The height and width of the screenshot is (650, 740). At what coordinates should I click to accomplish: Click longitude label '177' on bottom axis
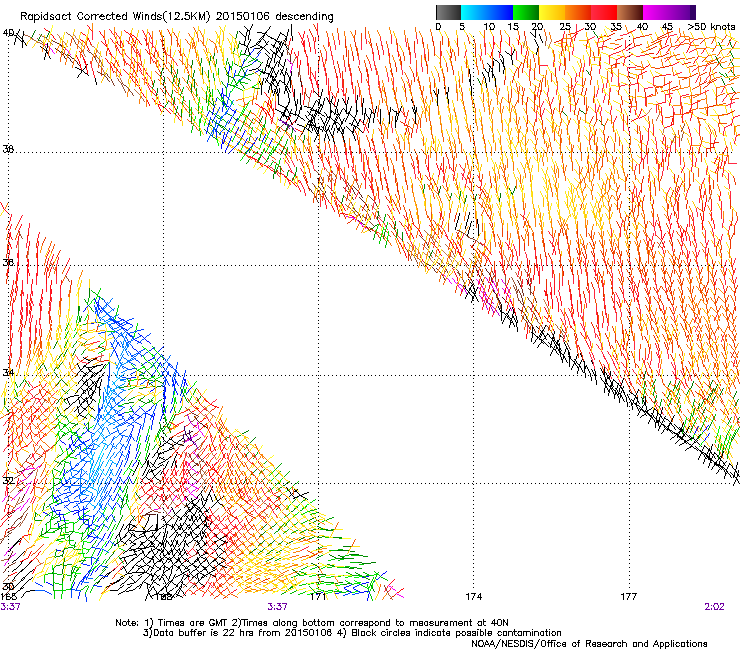click(x=629, y=597)
